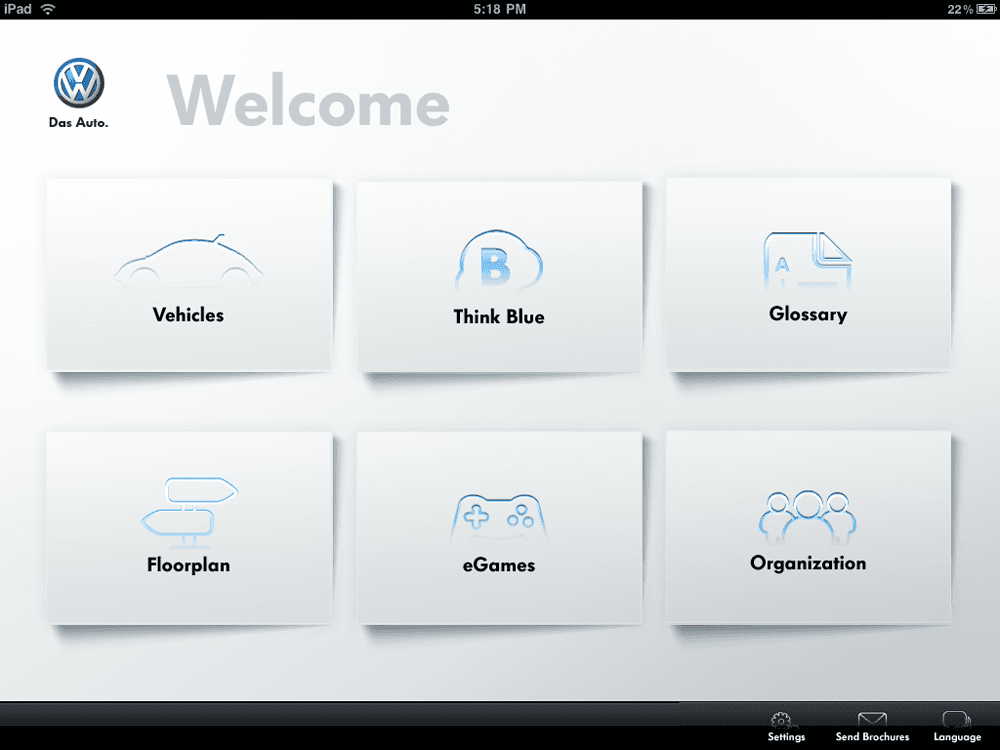Click the Volkswagen logo

coord(78,83)
